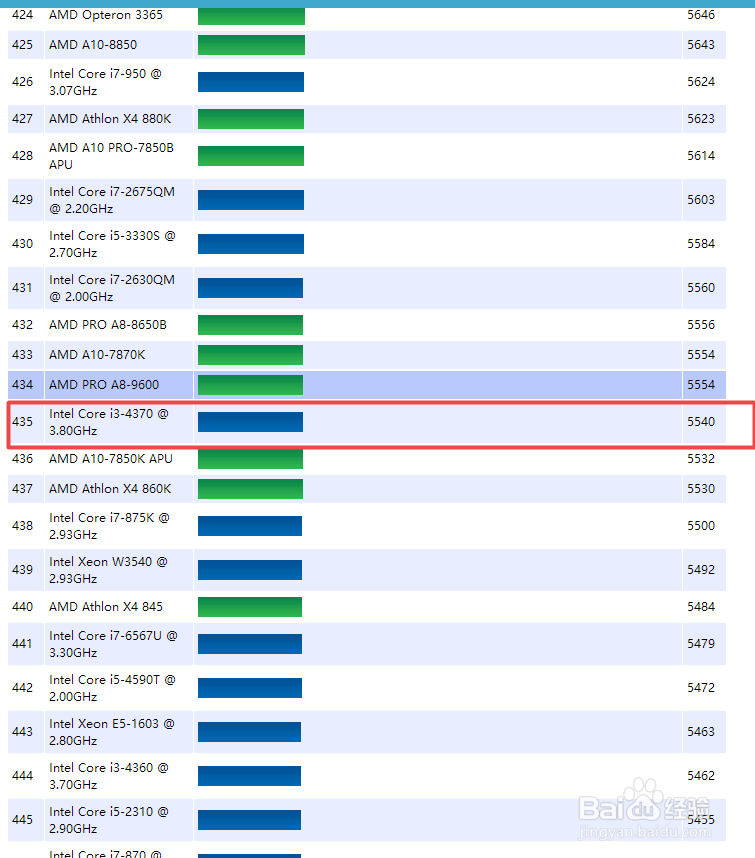Select AMD Athlon X4 860K entry
Image resolution: width=755 pixels, height=858 pixels.
110,489
